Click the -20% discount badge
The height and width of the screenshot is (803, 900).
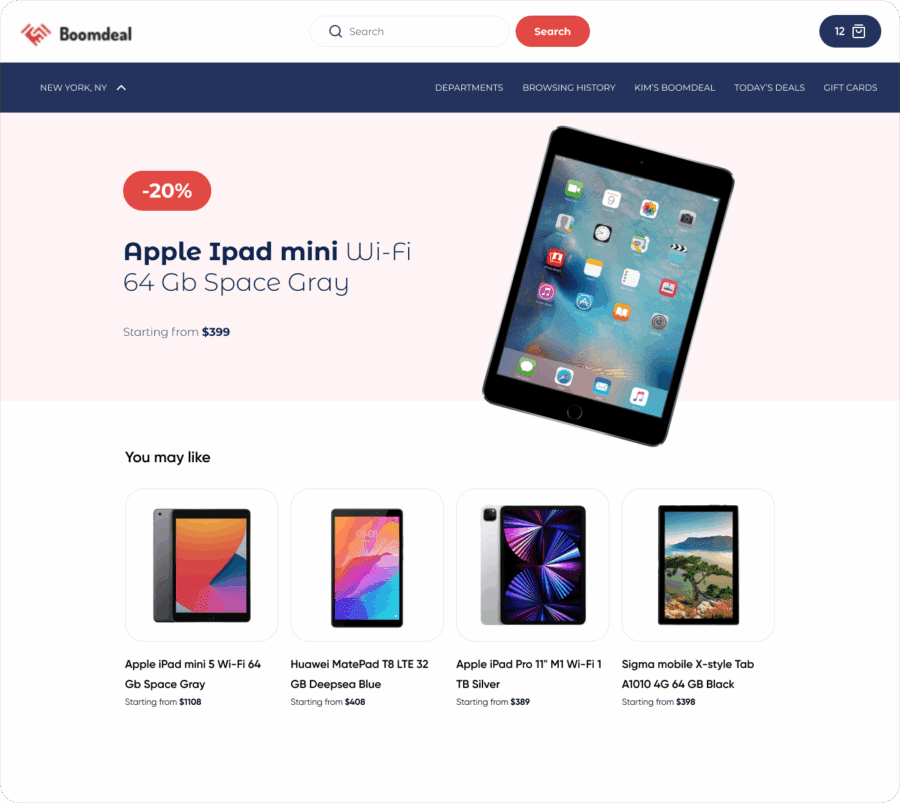point(167,191)
